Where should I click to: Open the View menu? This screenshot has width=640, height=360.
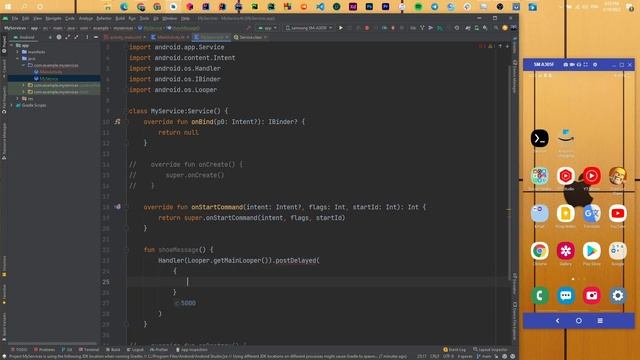coord(37,18)
